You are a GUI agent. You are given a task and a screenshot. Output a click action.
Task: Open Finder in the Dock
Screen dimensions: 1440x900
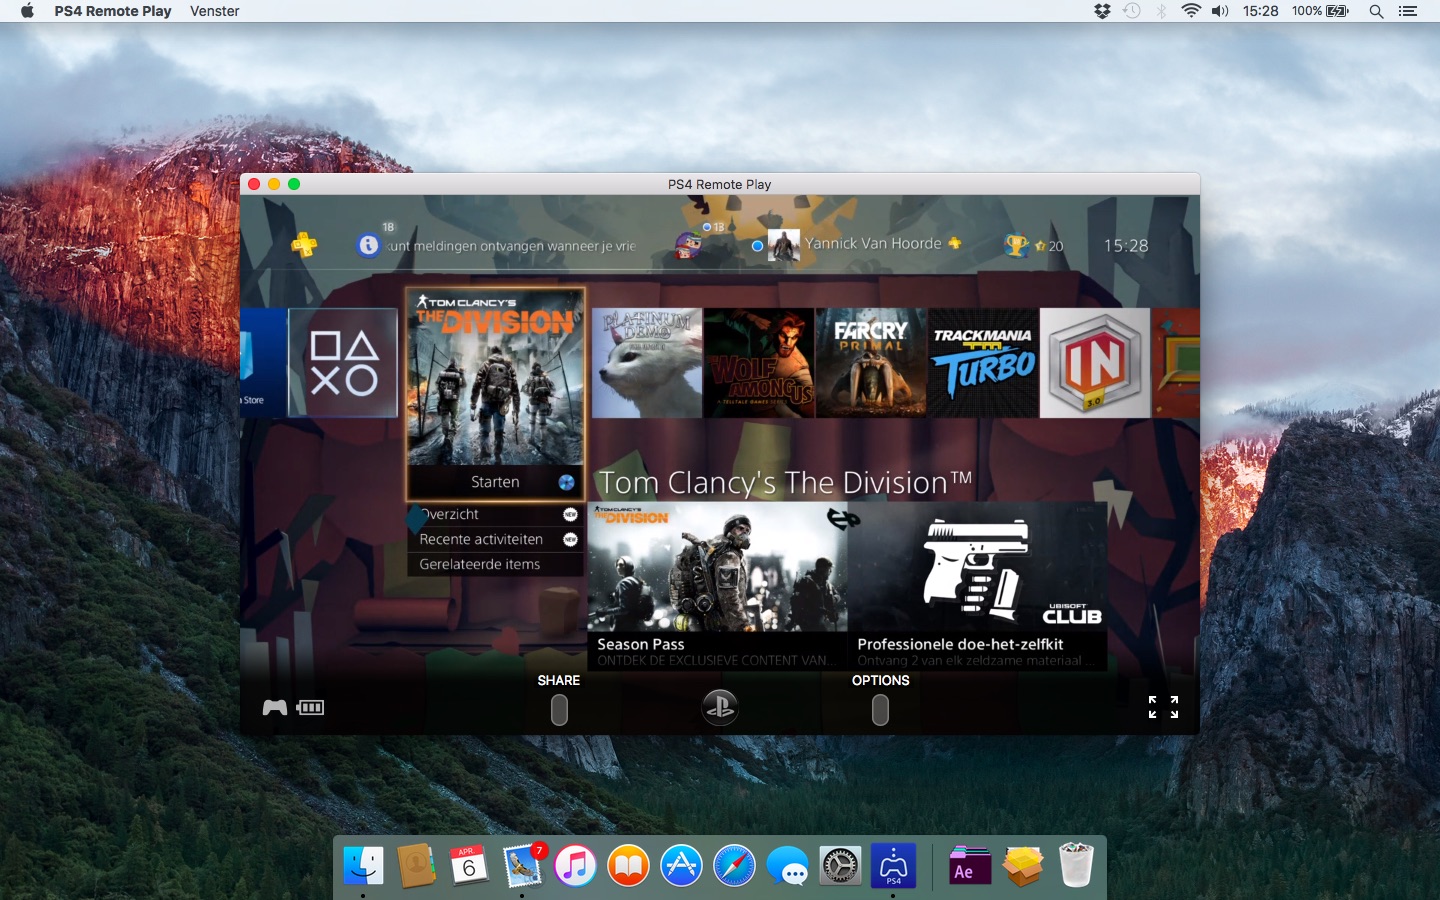(x=363, y=865)
